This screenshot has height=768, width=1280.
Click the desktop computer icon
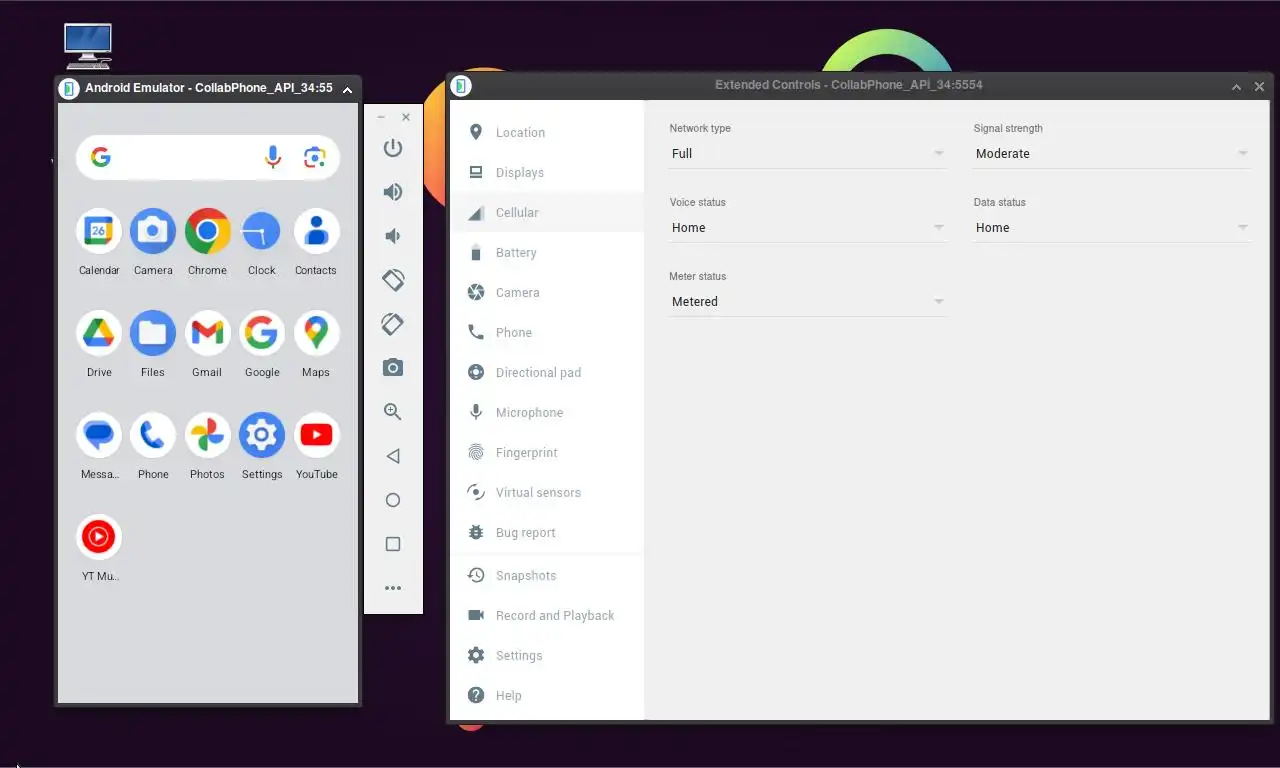pyautogui.click(x=88, y=46)
